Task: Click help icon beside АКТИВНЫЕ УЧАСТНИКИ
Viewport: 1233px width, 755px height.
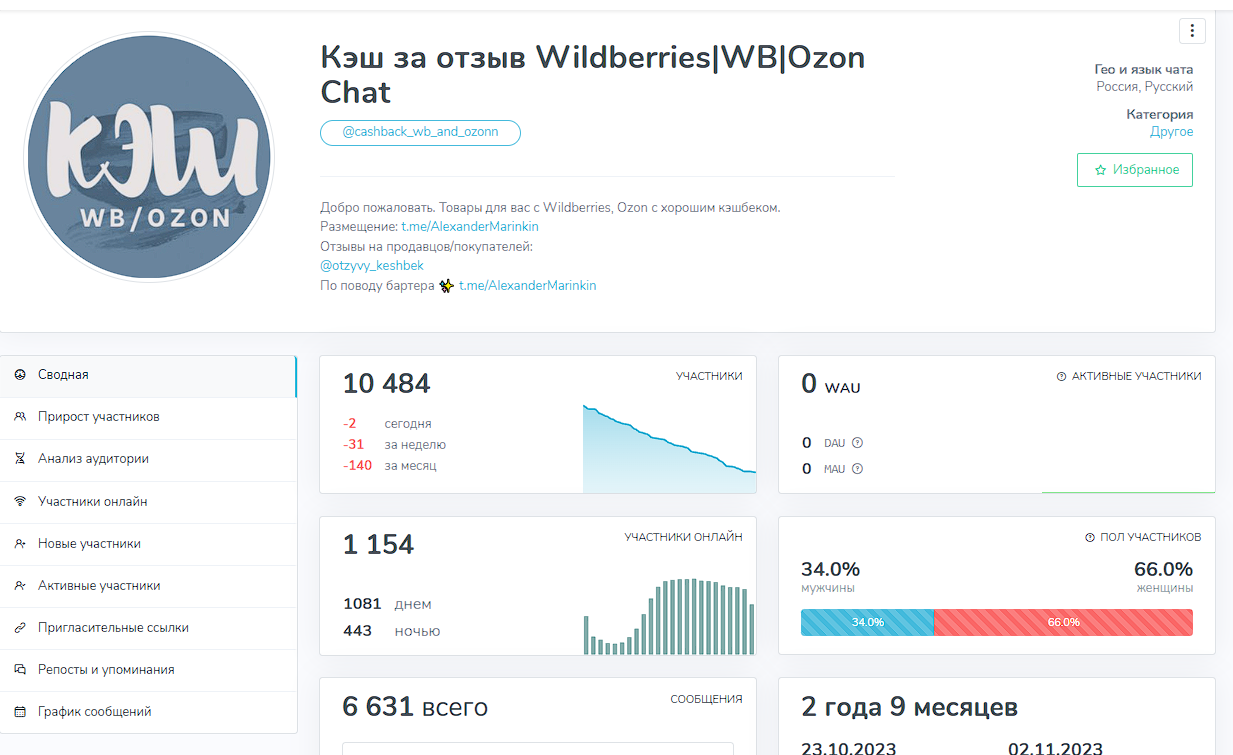Action: tap(1061, 377)
